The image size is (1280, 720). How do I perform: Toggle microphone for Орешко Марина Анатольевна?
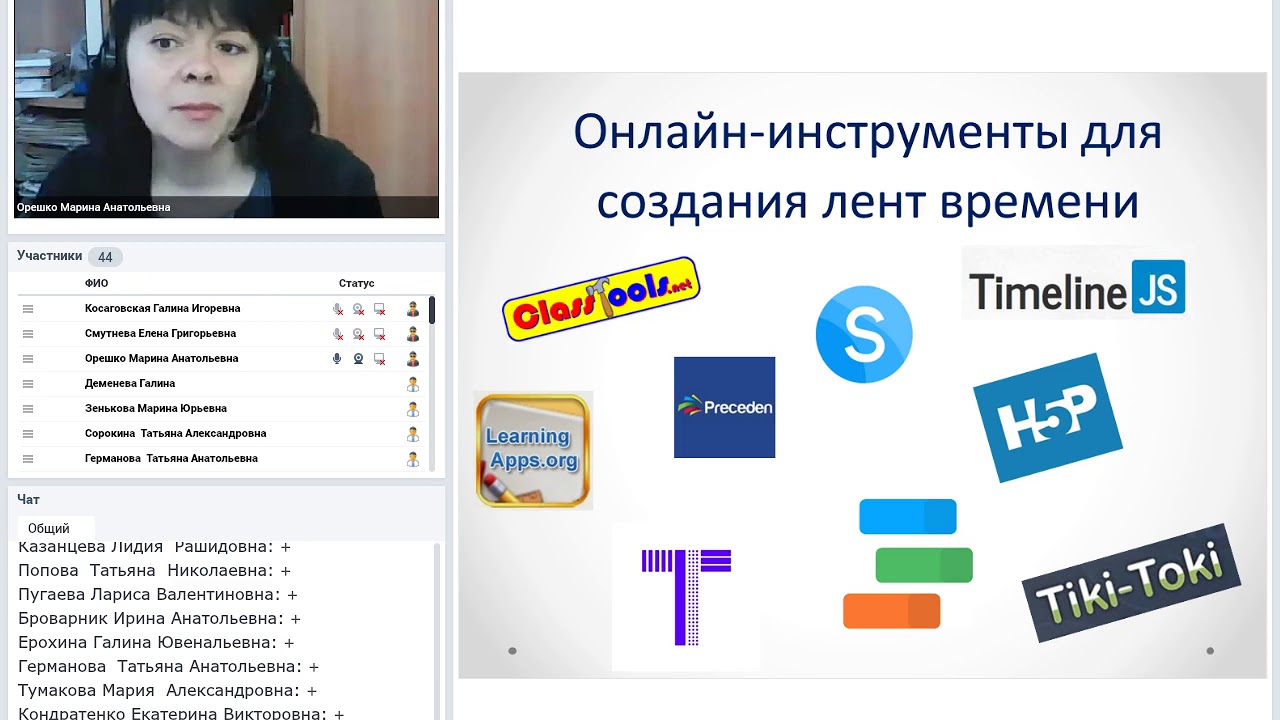pos(337,359)
